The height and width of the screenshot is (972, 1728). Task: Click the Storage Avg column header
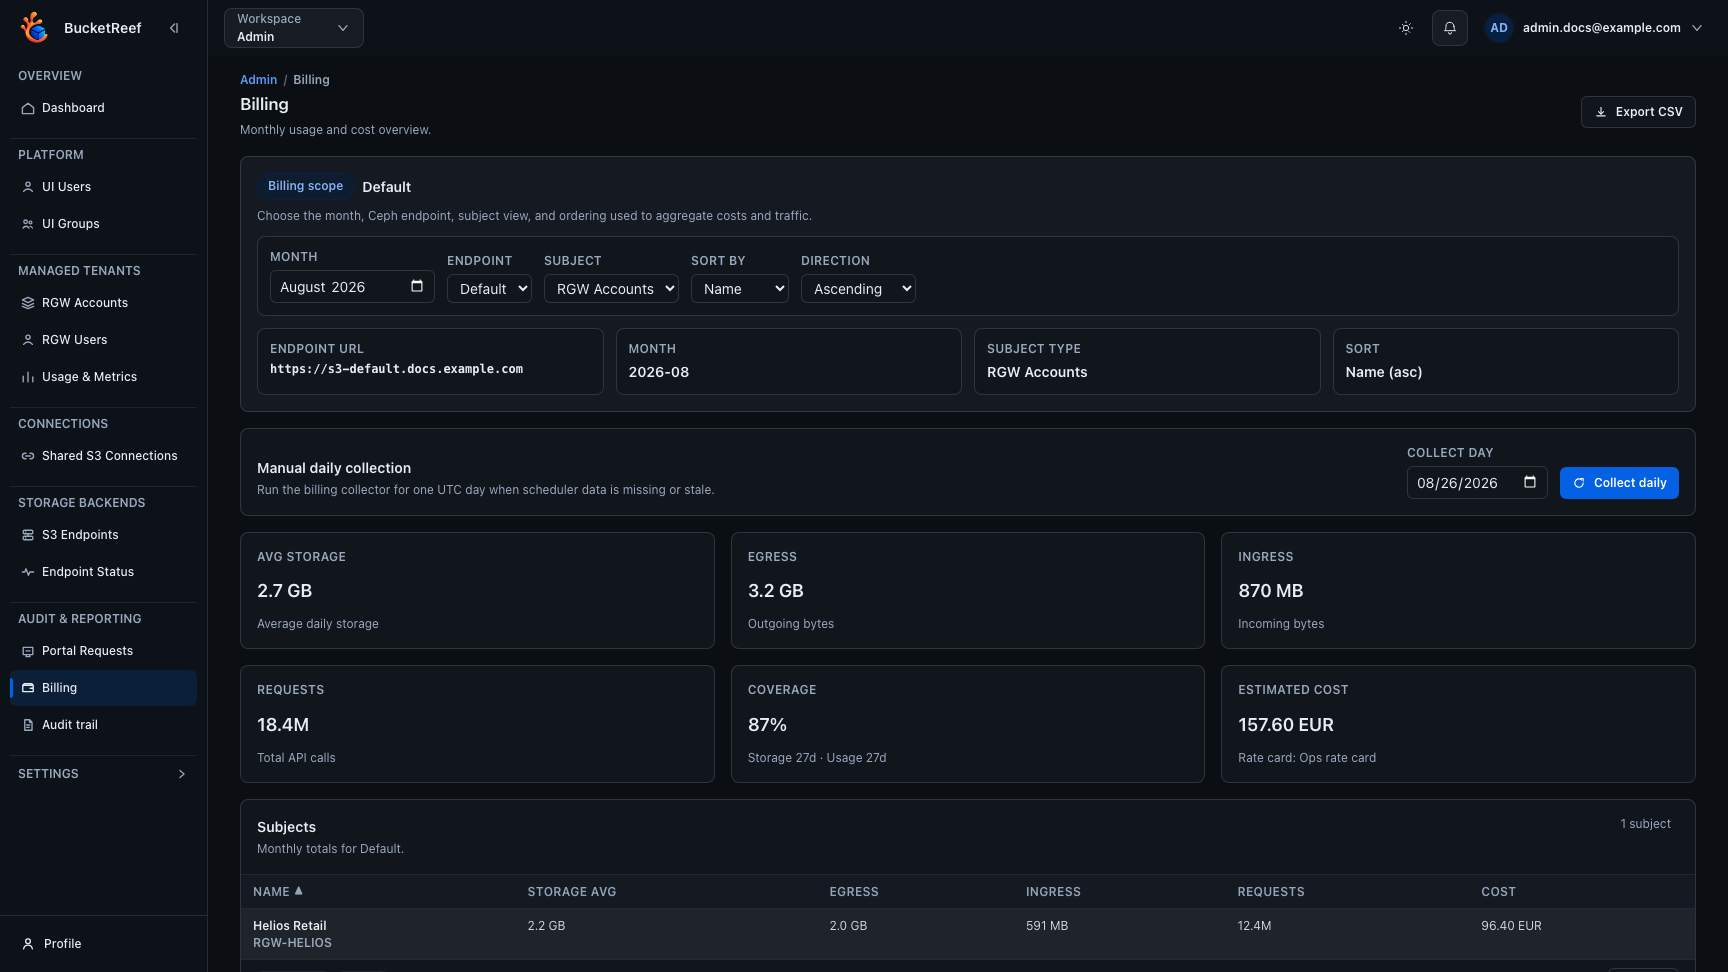pos(572,892)
